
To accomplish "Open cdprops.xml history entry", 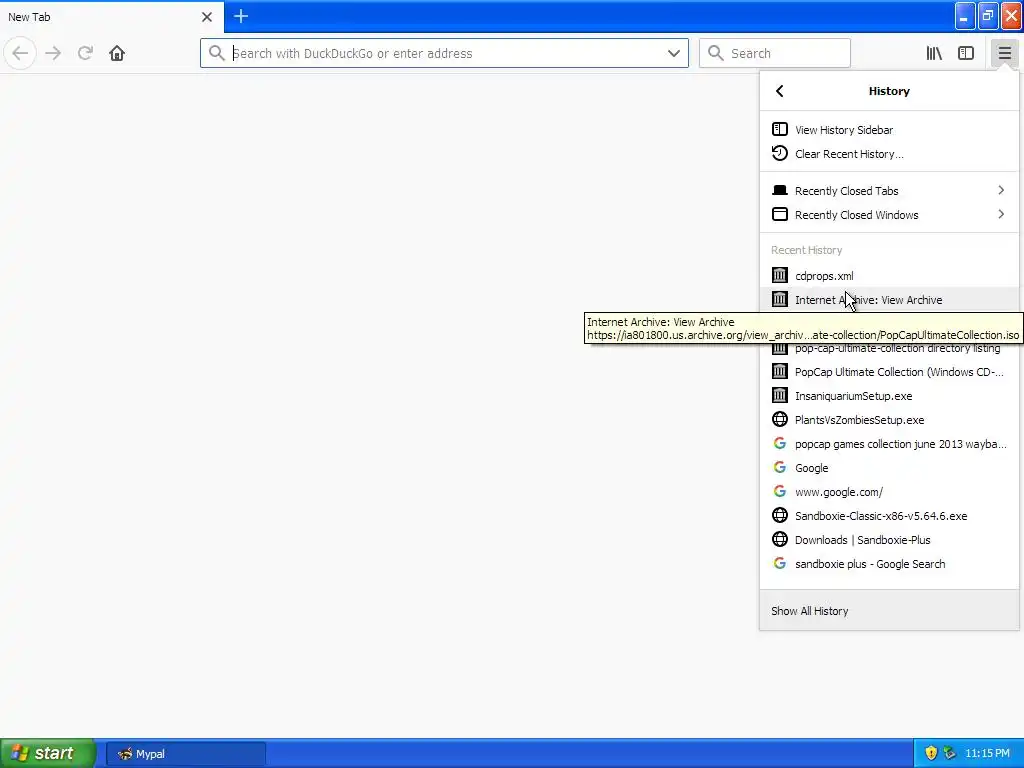I will tap(889, 276).
